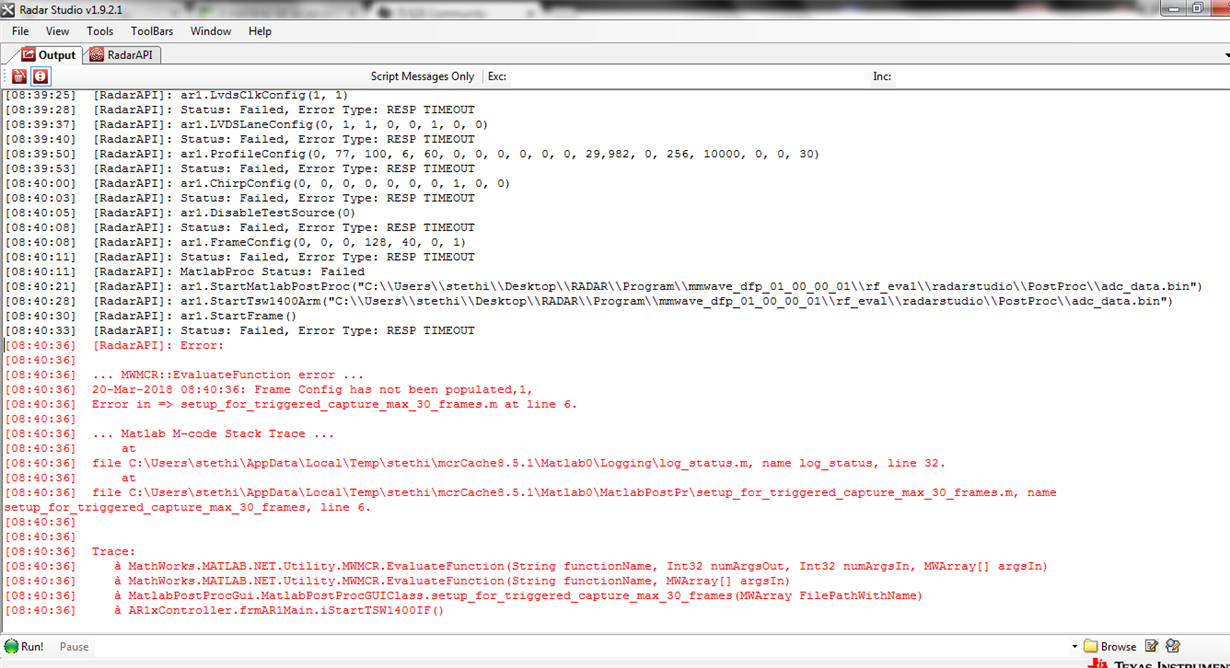The height and width of the screenshot is (668, 1230).
Task: Select the ar1.DisableTestSource(0) log line
Action: click(x=180, y=213)
